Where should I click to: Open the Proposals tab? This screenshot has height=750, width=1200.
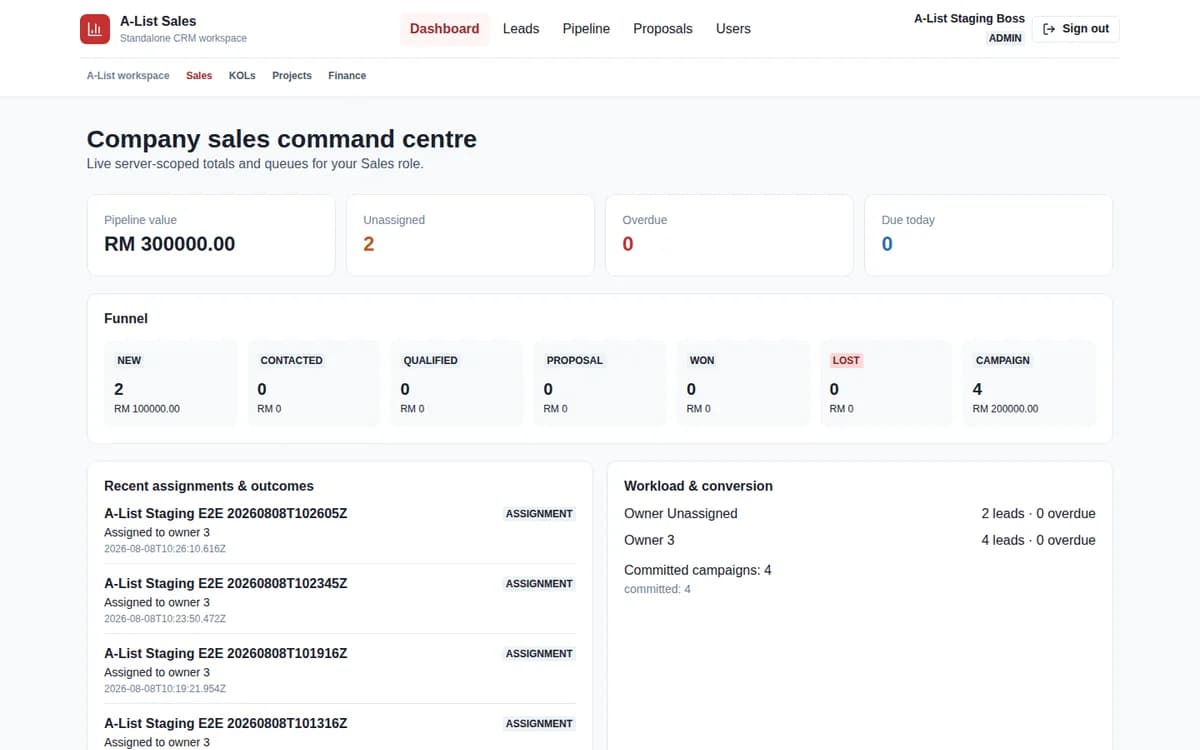tap(663, 29)
